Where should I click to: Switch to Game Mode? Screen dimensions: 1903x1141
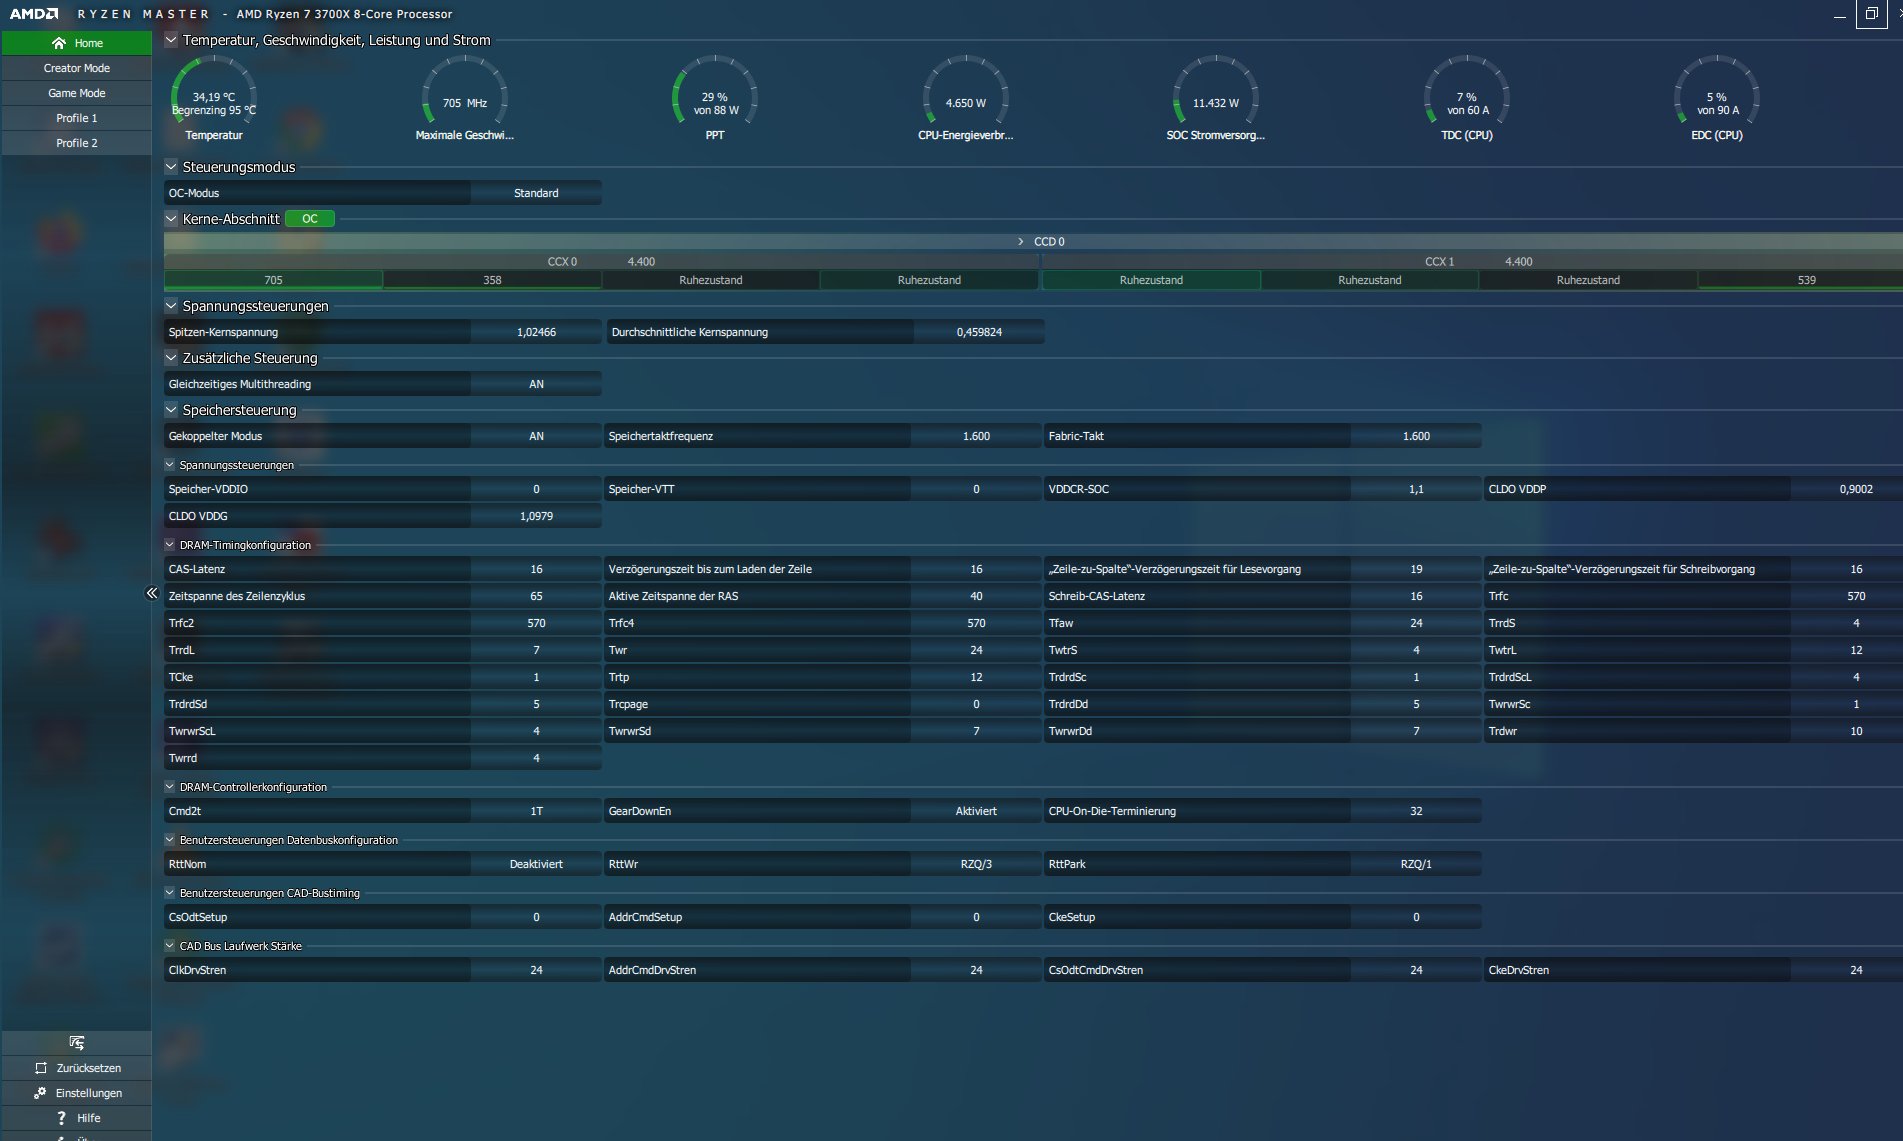click(x=77, y=93)
